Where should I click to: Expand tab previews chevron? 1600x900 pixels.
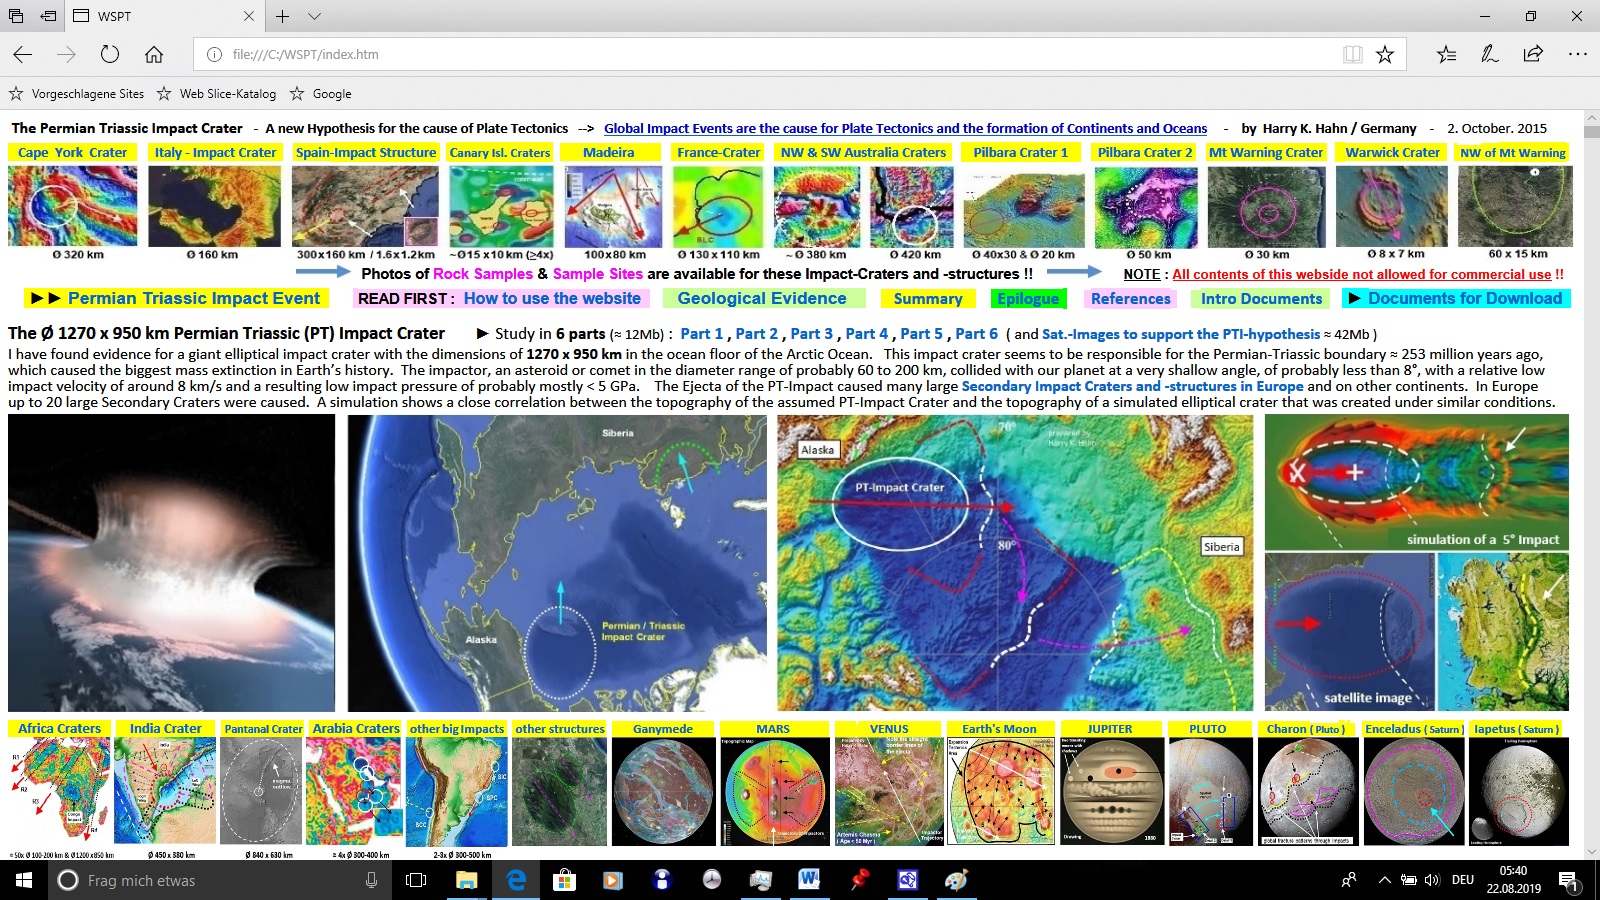coord(314,16)
